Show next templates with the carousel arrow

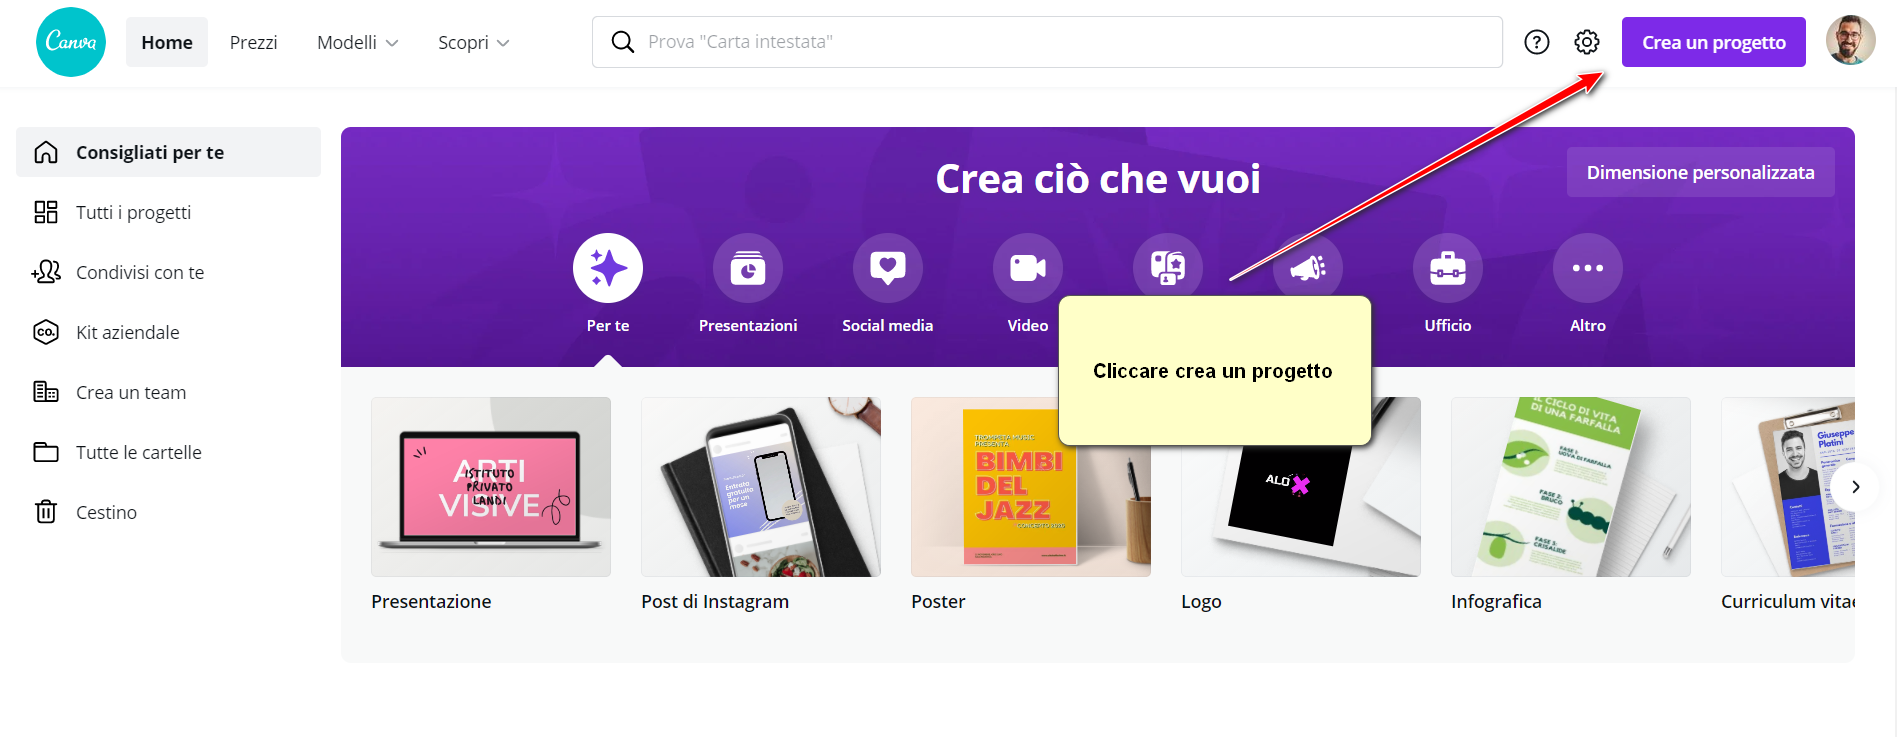[x=1855, y=487]
